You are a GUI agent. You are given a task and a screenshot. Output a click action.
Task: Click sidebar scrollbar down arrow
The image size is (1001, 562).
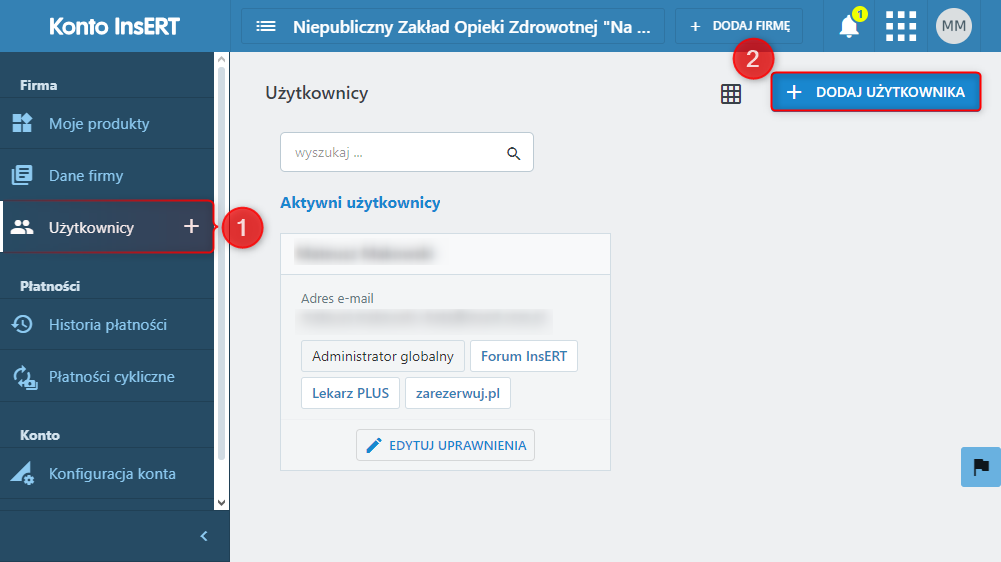pos(222,503)
